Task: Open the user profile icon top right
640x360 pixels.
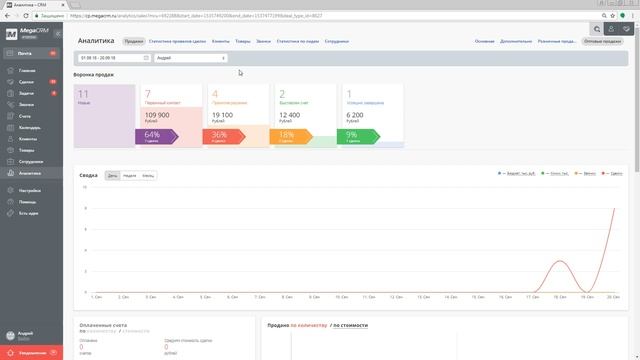Action: [611, 29]
